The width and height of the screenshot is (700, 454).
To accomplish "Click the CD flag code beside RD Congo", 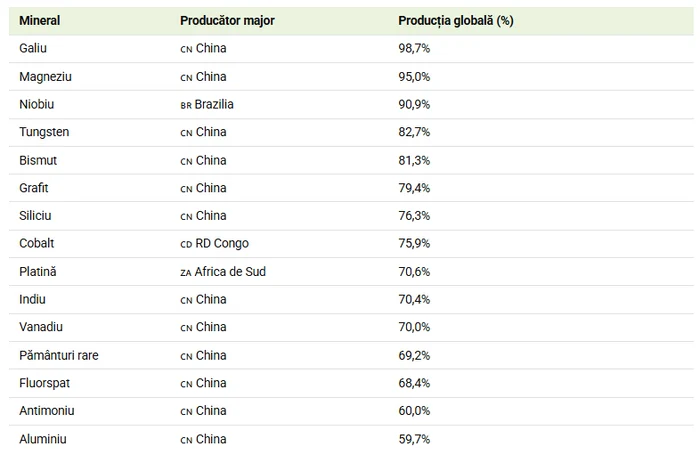I will point(186,244).
